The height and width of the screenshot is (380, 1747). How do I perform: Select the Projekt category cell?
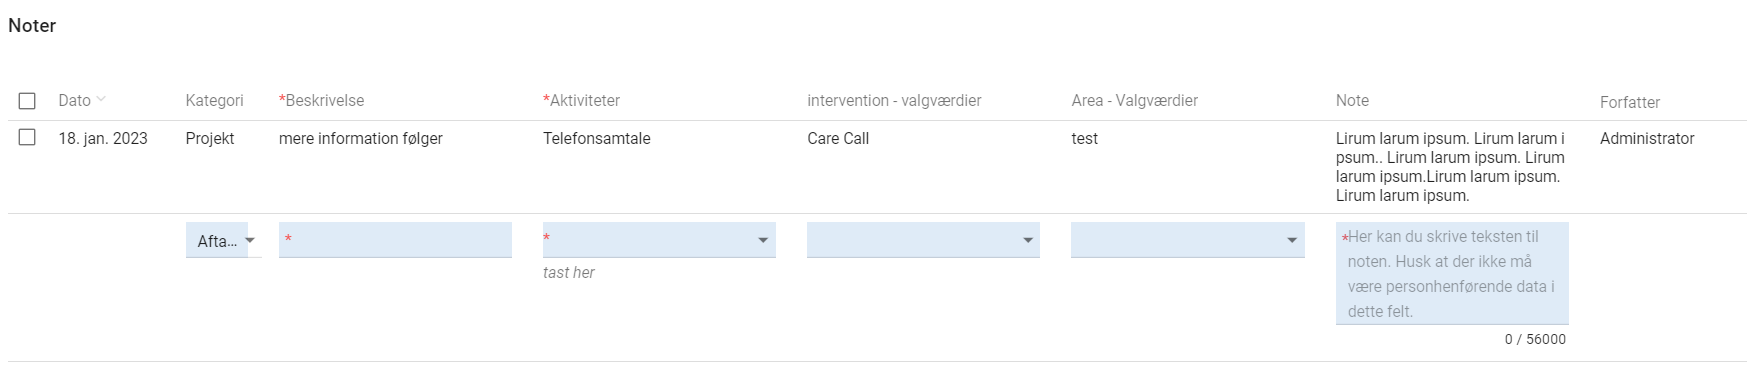(x=210, y=138)
